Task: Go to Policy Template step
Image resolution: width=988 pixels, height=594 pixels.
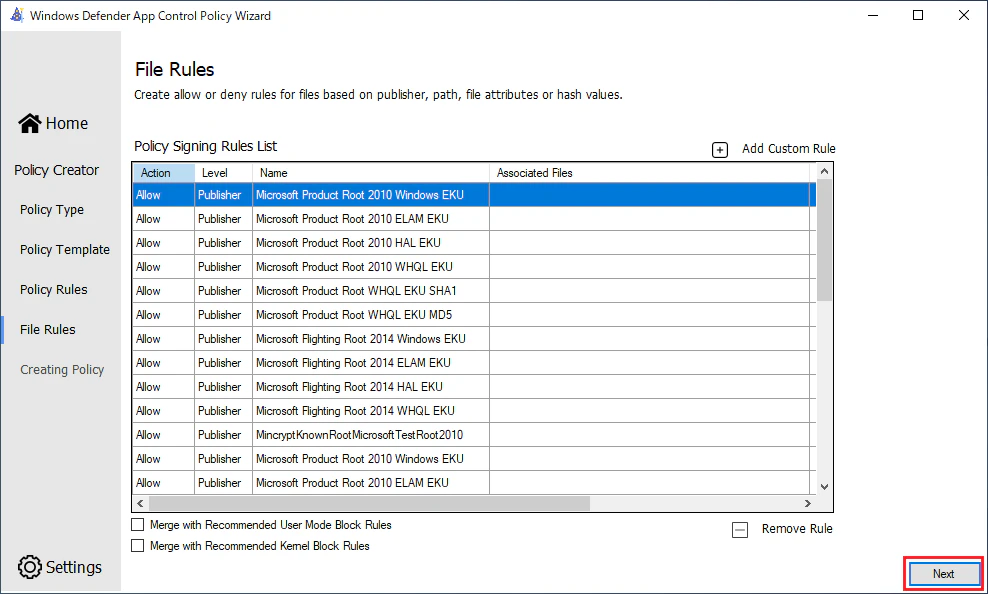Action: pyautogui.click(x=65, y=249)
